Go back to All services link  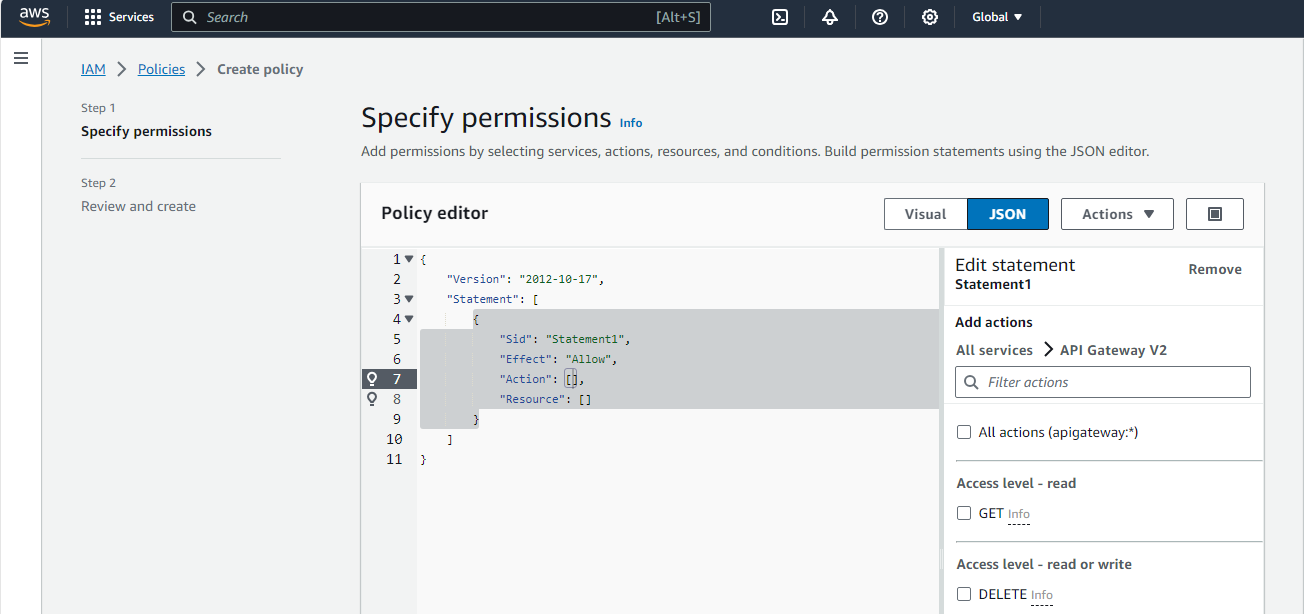[994, 350]
